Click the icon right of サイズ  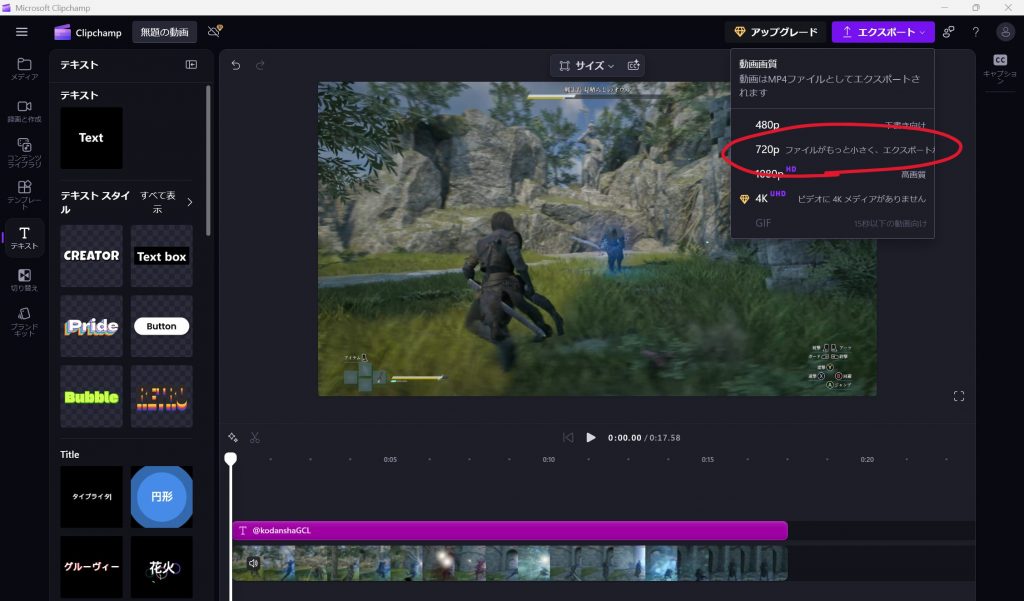(x=633, y=65)
